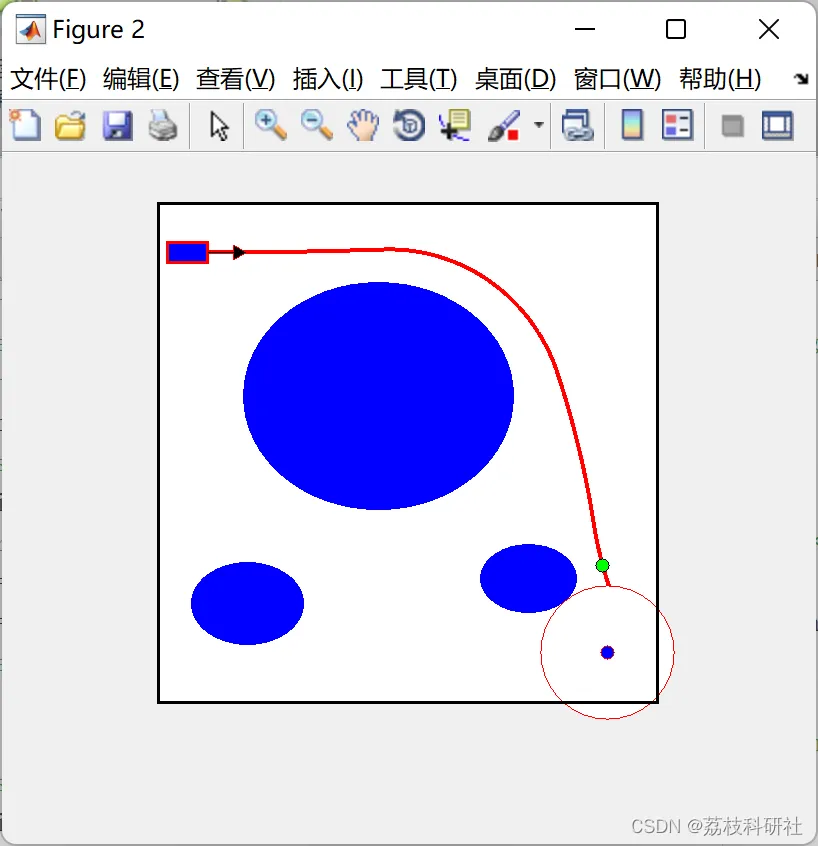
Task: Open the 工具(T) menu
Action: pos(419,79)
